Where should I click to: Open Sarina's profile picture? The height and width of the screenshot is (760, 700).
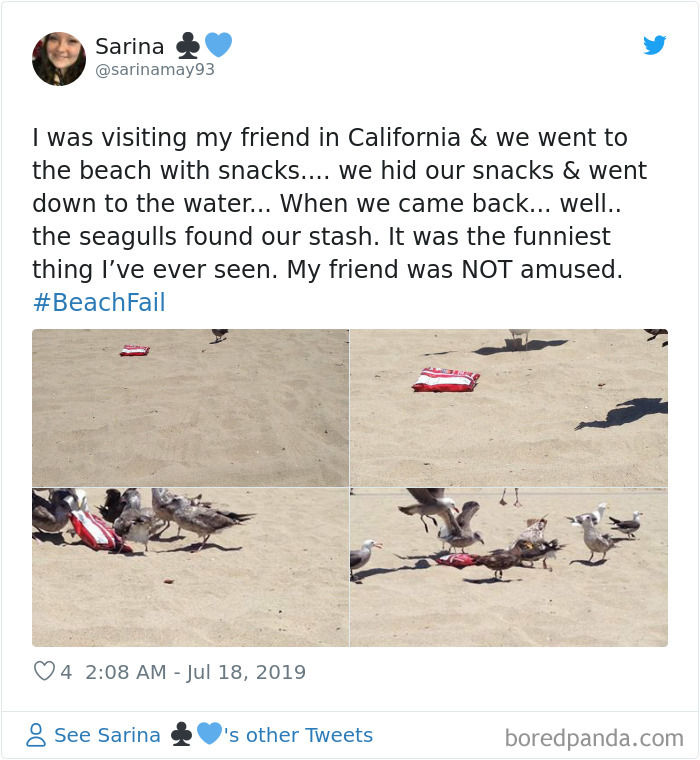pyautogui.click(x=59, y=58)
